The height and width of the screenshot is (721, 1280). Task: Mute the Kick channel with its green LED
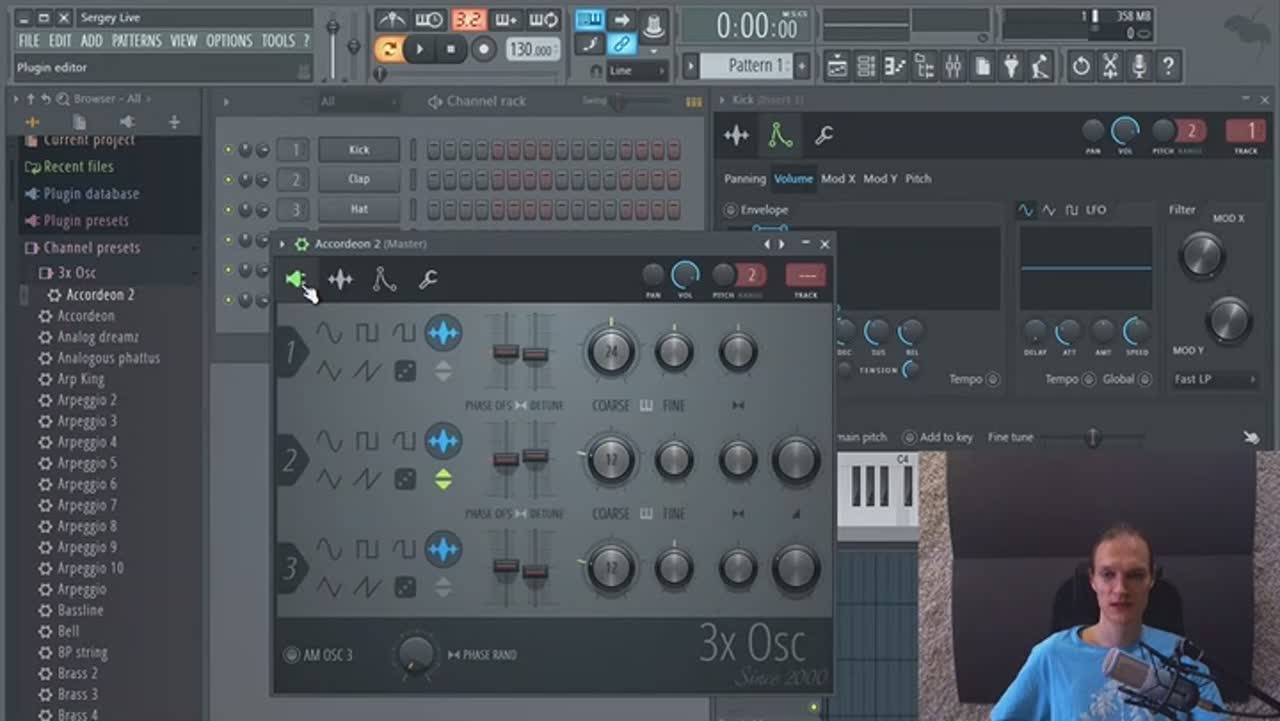click(x=228, y=150)
